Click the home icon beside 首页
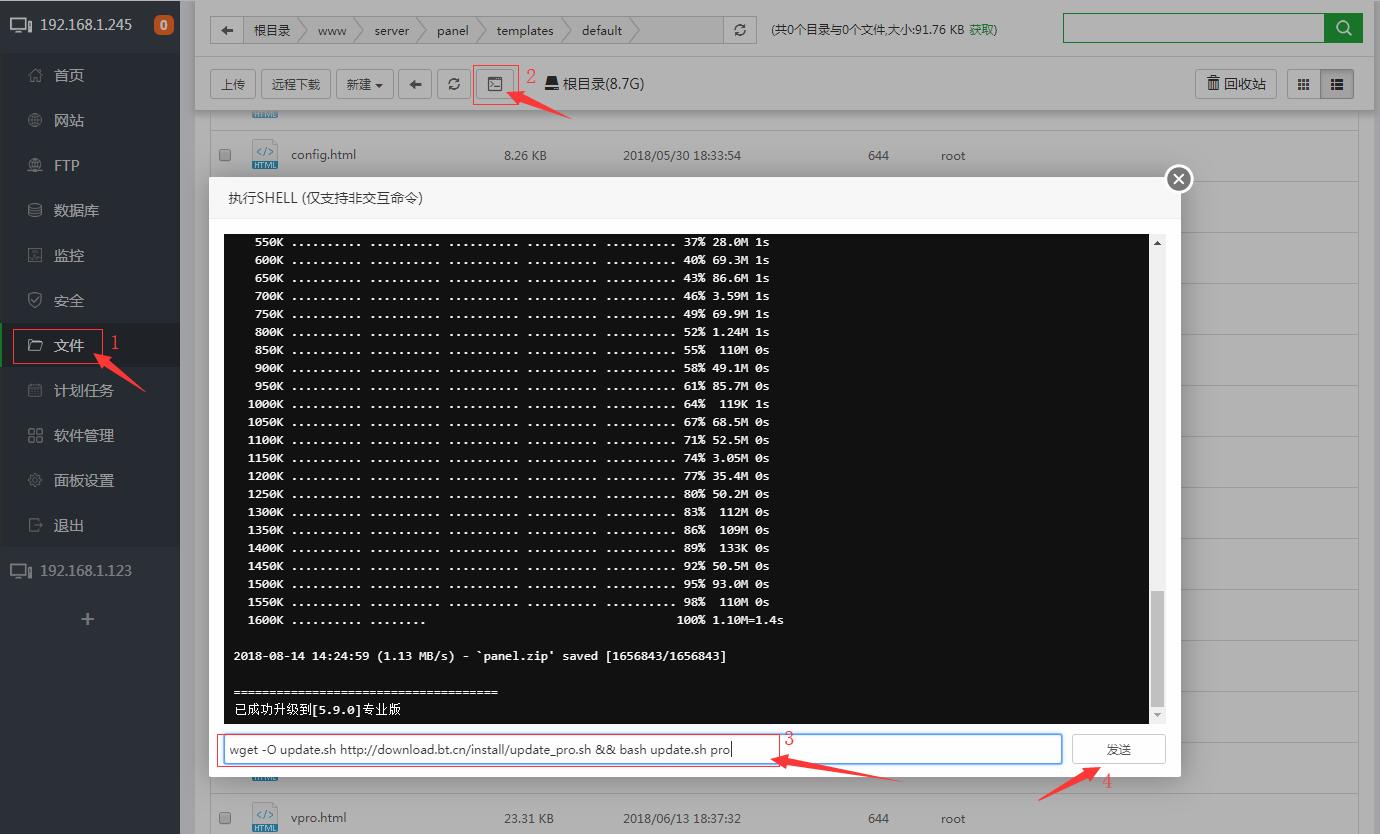This screenshot has height=834, width=1380. tap(35, 75)
